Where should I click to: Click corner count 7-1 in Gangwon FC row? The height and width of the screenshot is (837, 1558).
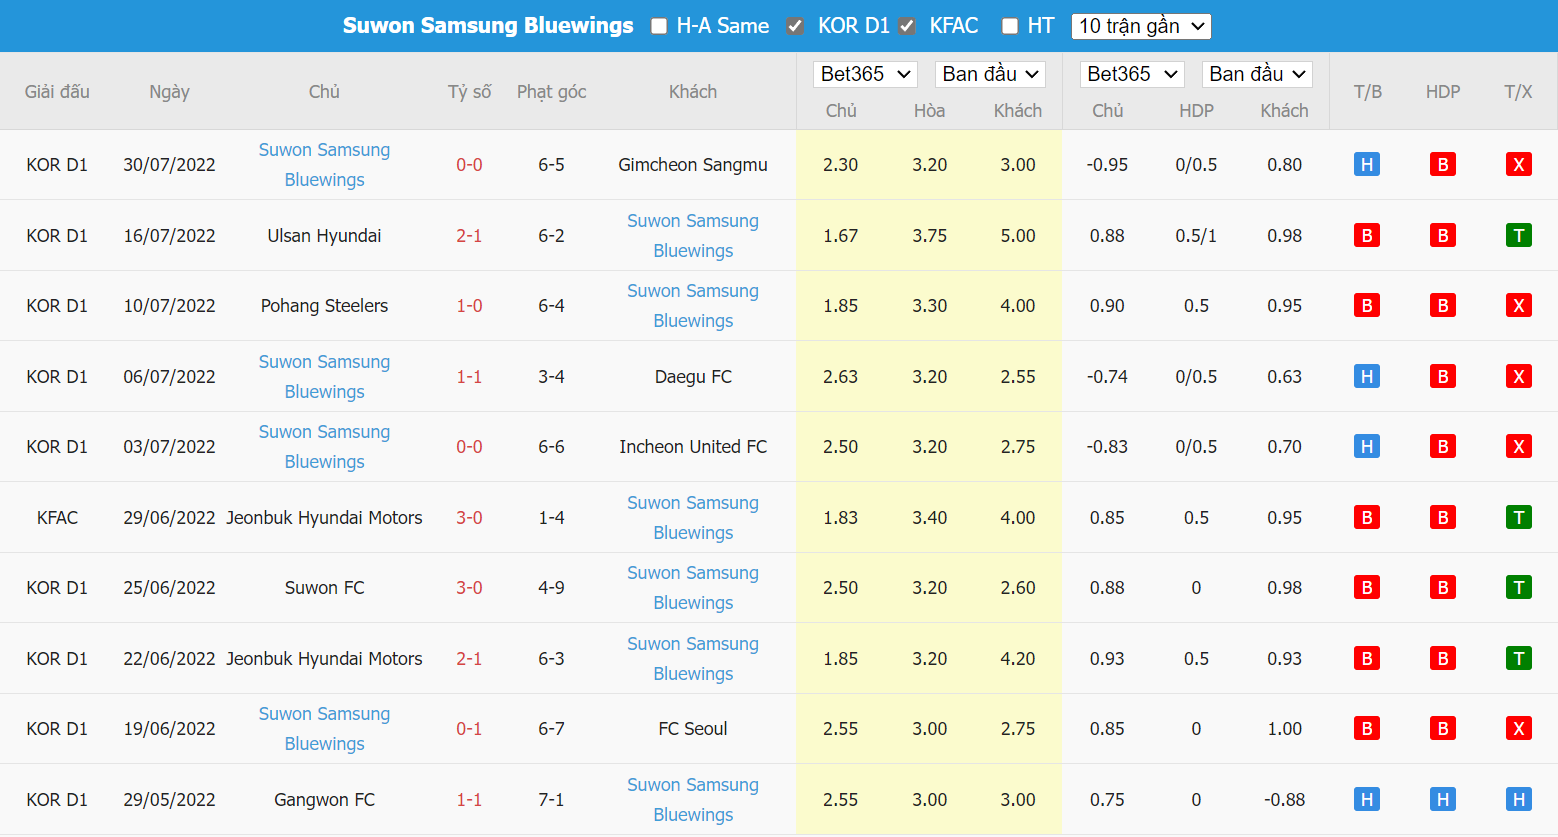(x=551, y=800)
